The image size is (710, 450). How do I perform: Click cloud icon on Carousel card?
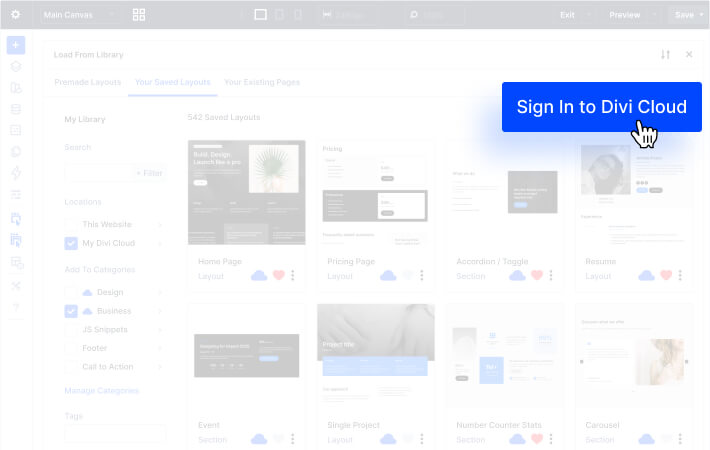tap(646, 439)
